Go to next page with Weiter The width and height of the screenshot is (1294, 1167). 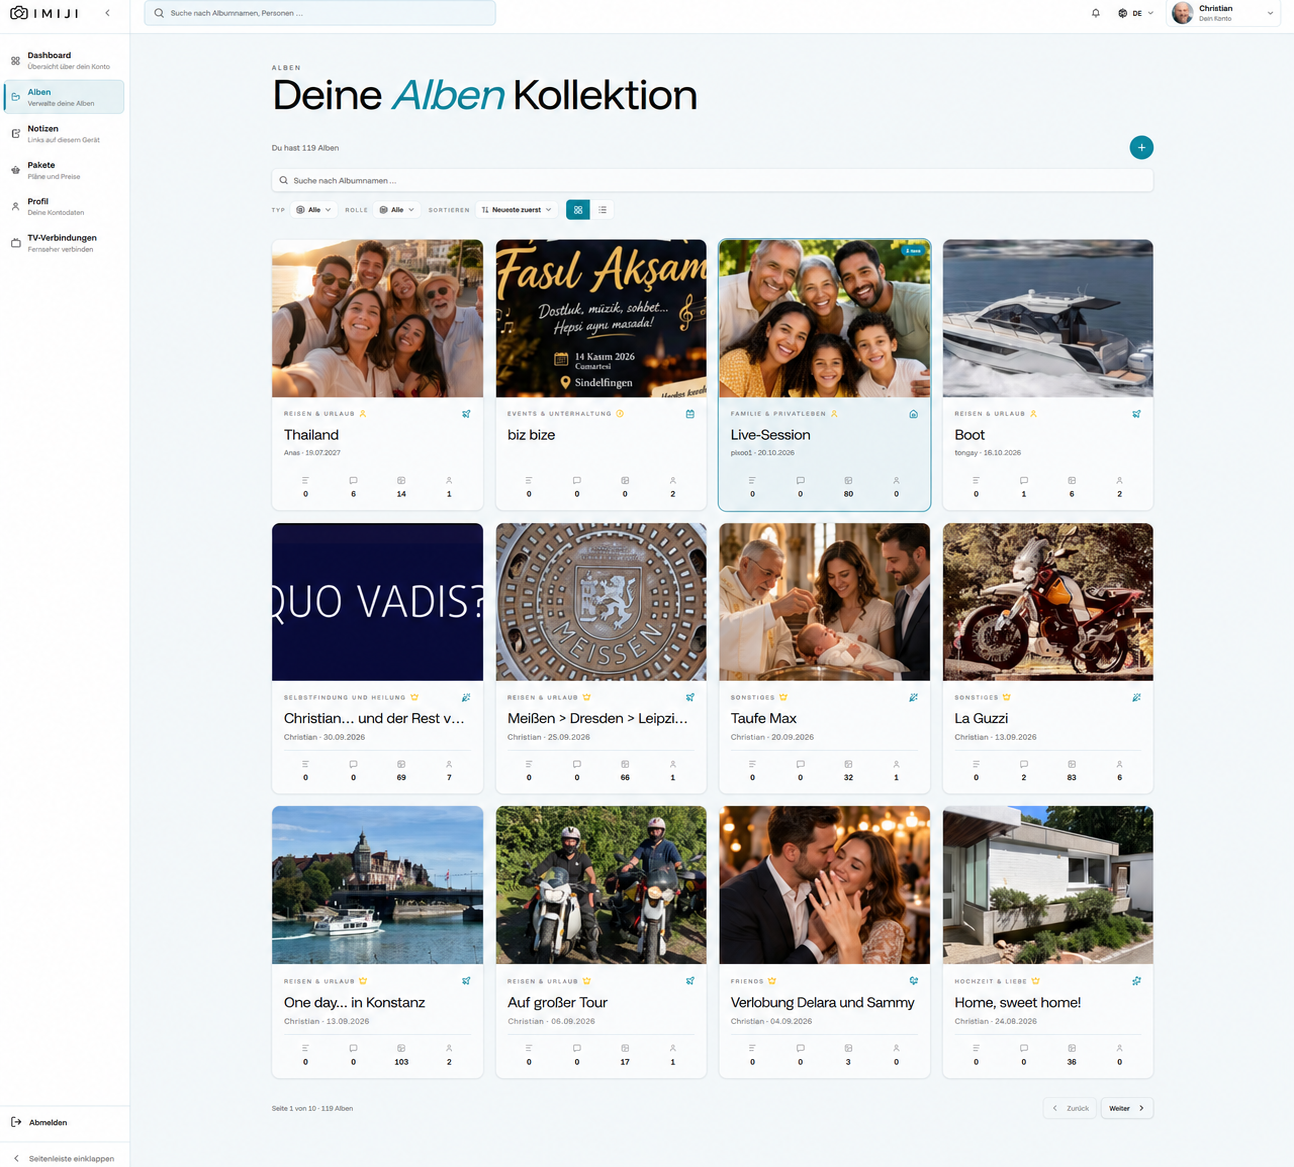[1127, 1108]
